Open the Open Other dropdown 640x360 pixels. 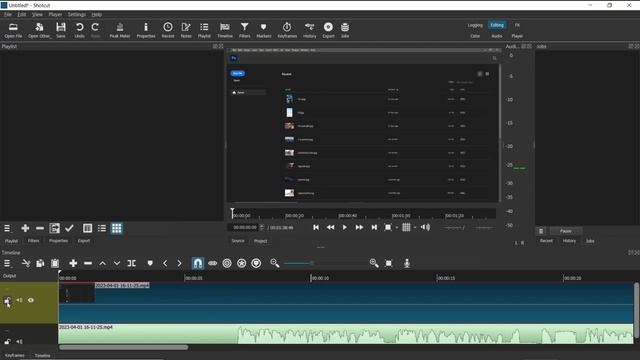40,30
